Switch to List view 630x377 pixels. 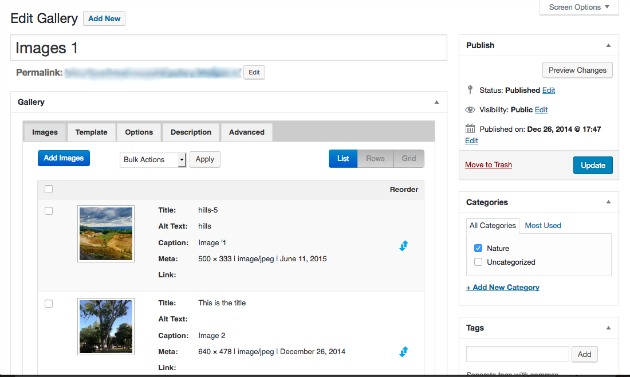point(343,159)
